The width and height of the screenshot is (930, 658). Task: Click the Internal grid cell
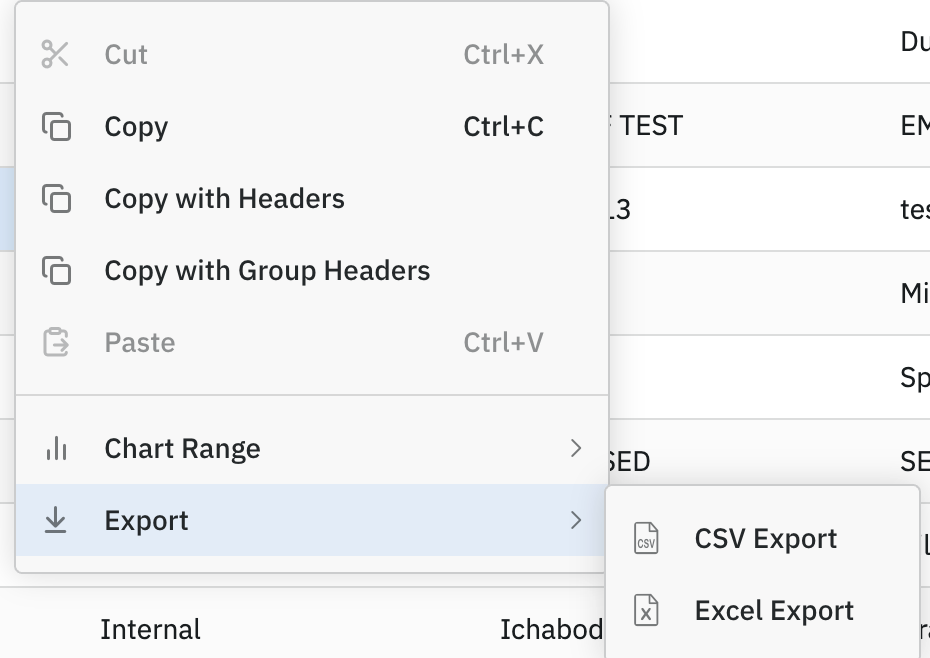click(150, 630)
